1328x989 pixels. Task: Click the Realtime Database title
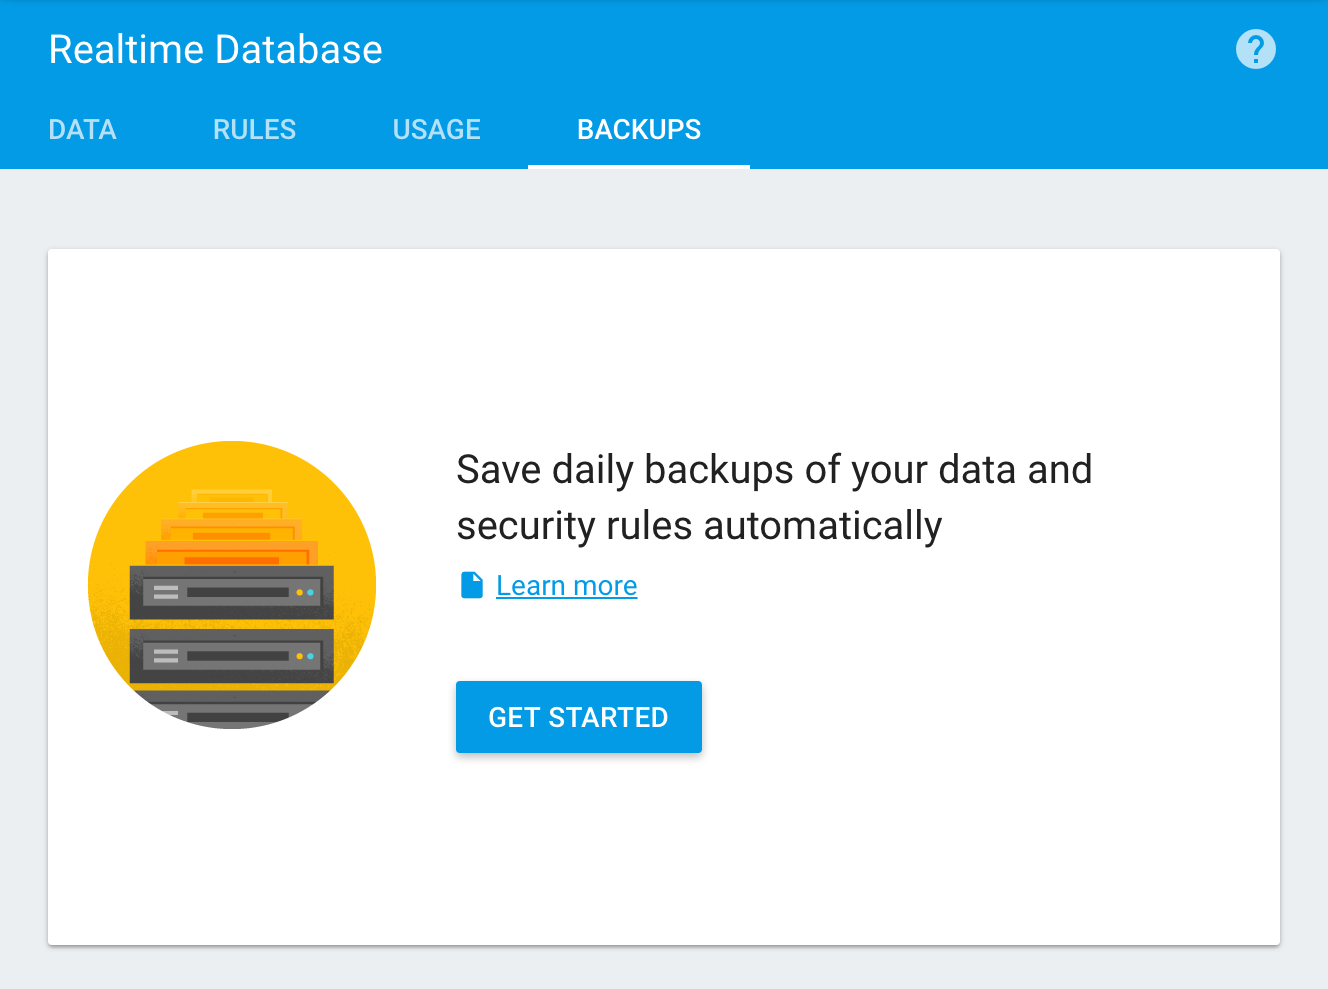tap(215, 49)
